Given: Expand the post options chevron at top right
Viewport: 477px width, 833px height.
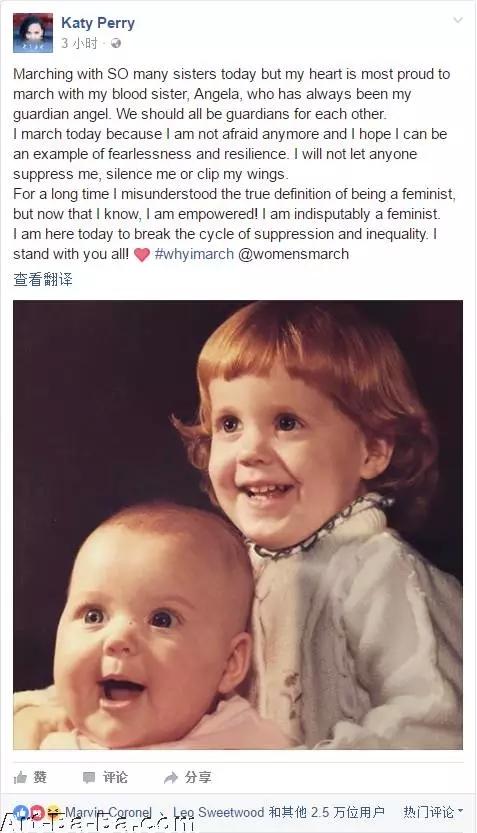Looking at the screenshot, I should click(x=457, y=20).
